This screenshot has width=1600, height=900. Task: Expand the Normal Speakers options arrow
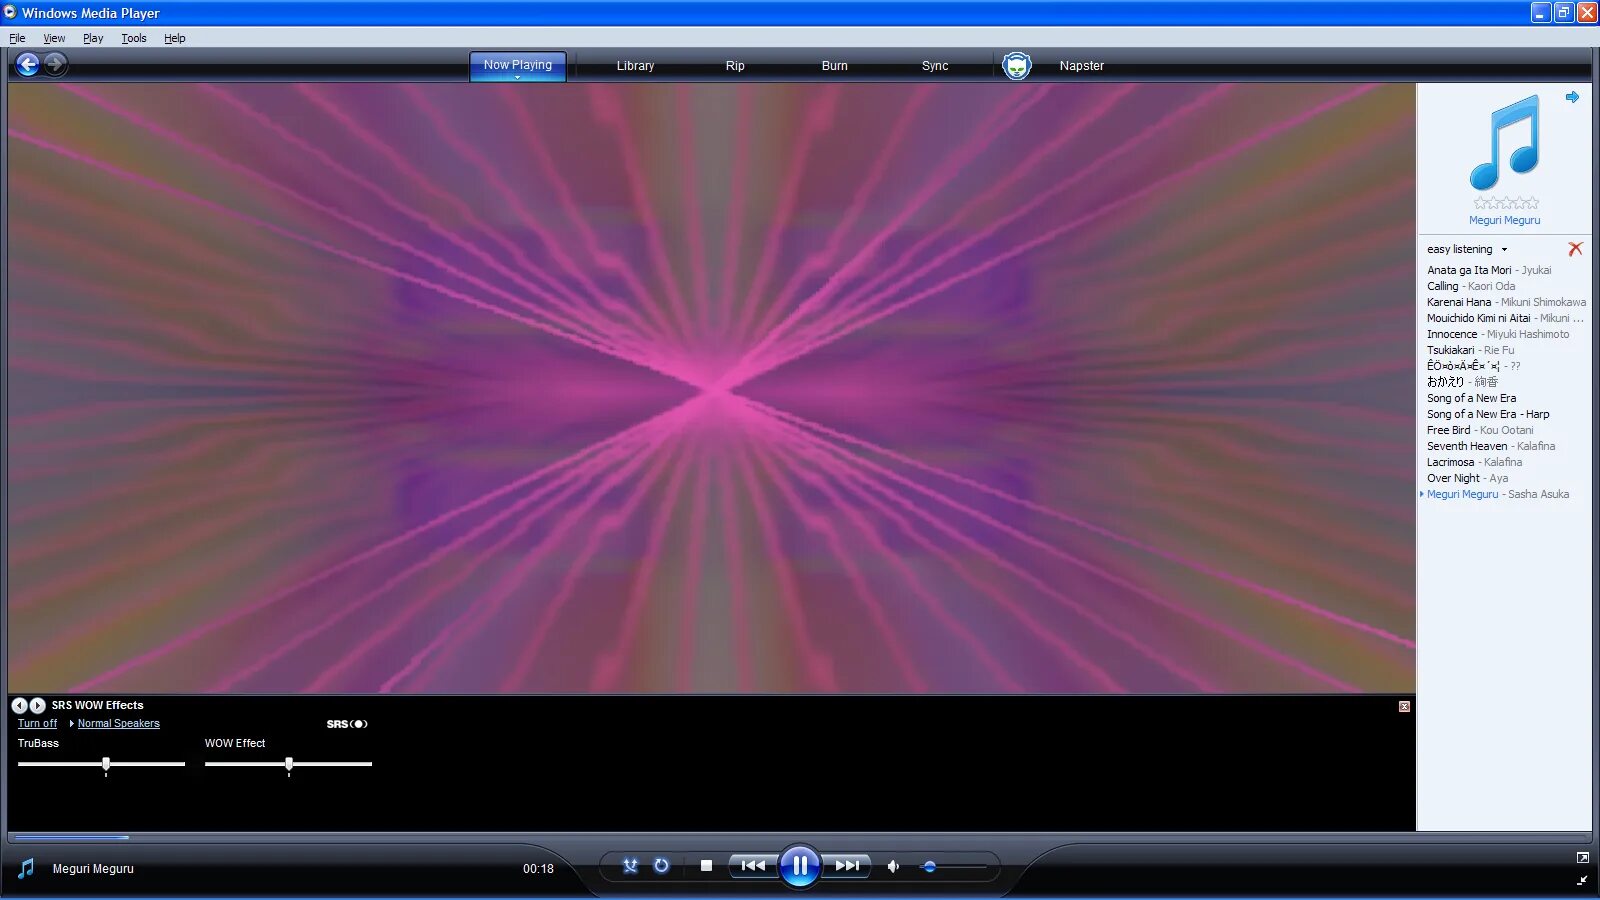[x=72, y=723]
